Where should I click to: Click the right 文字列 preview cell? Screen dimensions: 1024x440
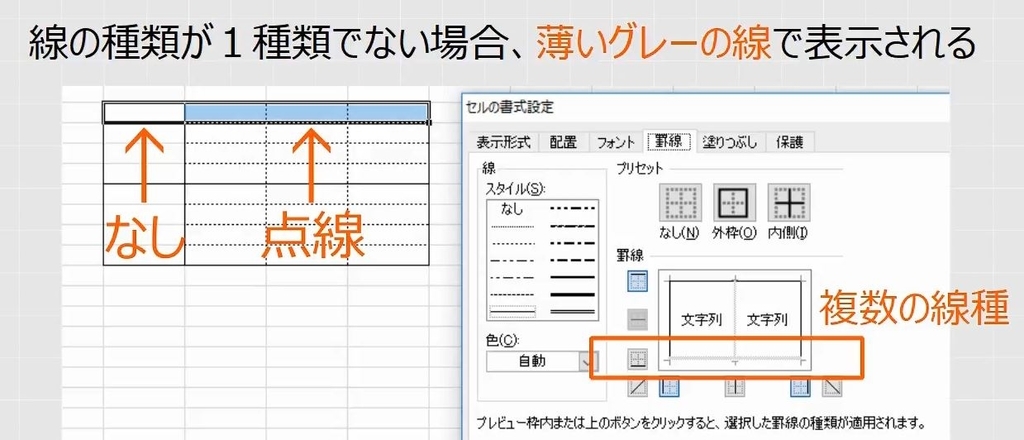[767, 321]
